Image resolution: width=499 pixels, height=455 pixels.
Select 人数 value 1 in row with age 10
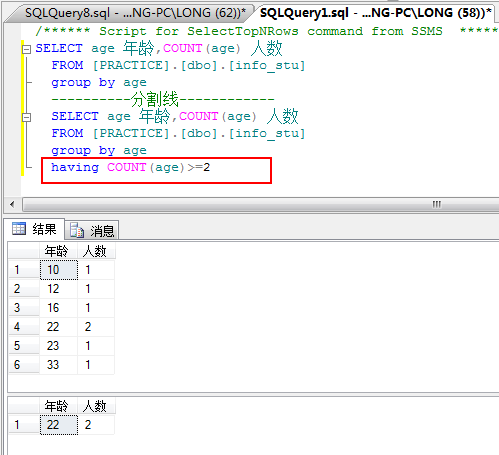[96, 270]
